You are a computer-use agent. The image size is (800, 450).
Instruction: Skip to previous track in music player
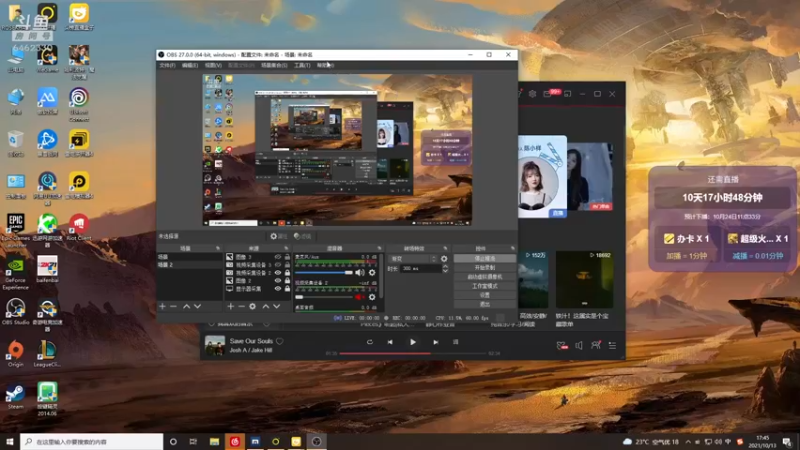point(390,342)
